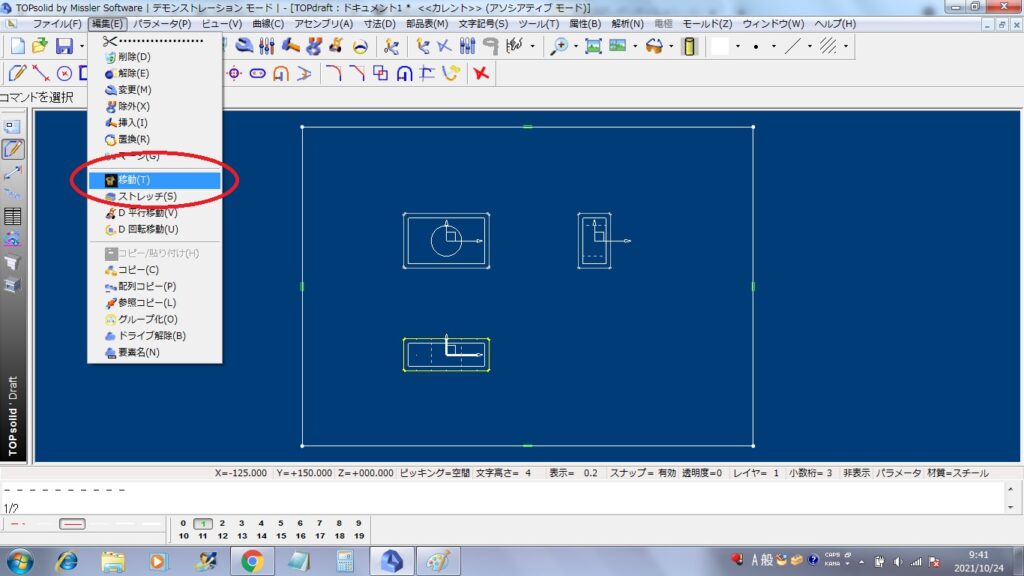Screen dimensions: 1024x576
Task: Click the crosshair target point tool
Action: (x=234, y=73)
